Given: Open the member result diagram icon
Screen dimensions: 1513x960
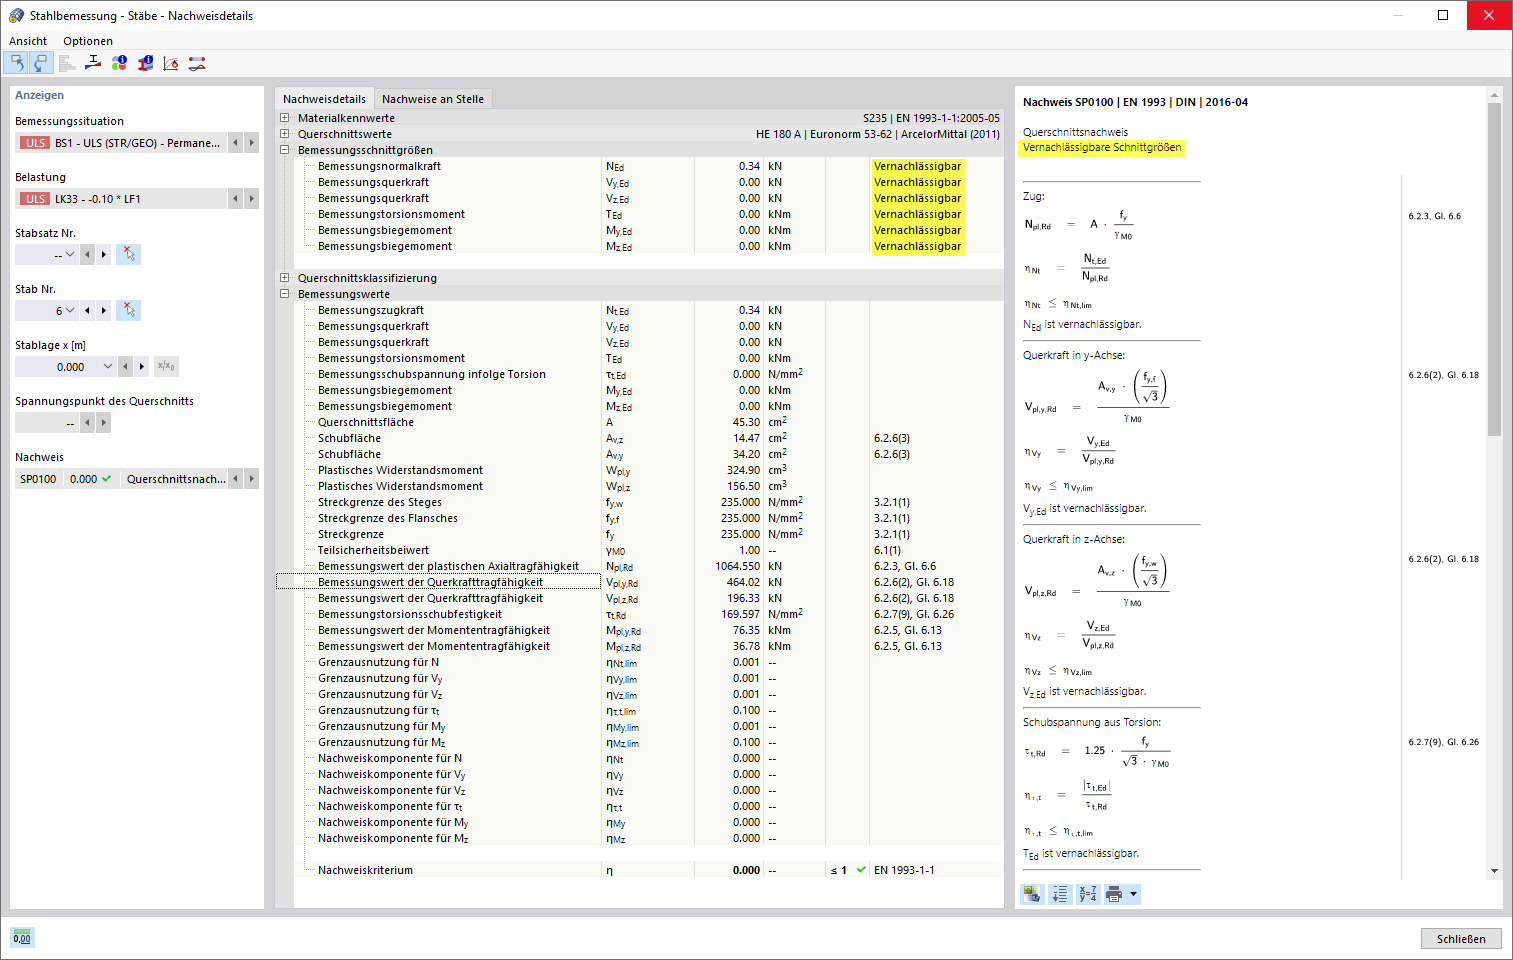Looking at the screenshot, I should [197, 63].
